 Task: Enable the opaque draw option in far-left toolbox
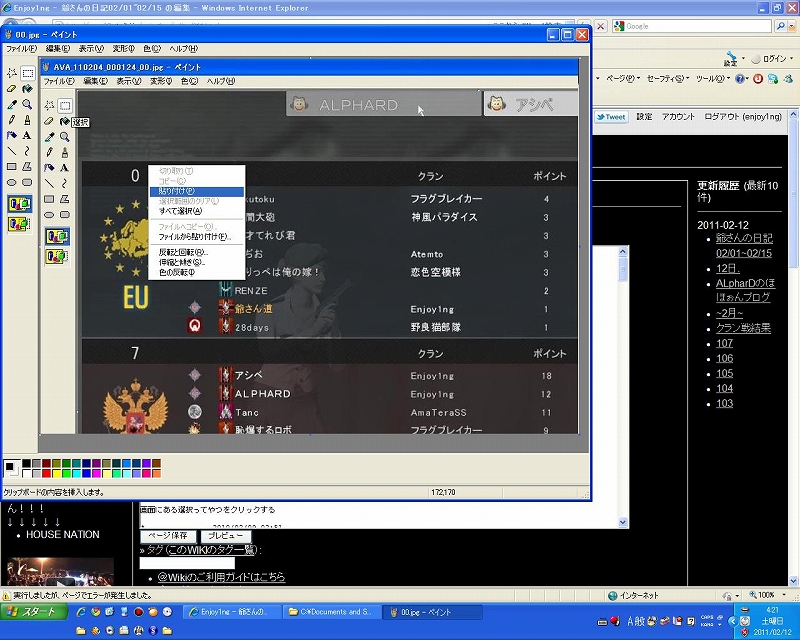coord(19,204)
